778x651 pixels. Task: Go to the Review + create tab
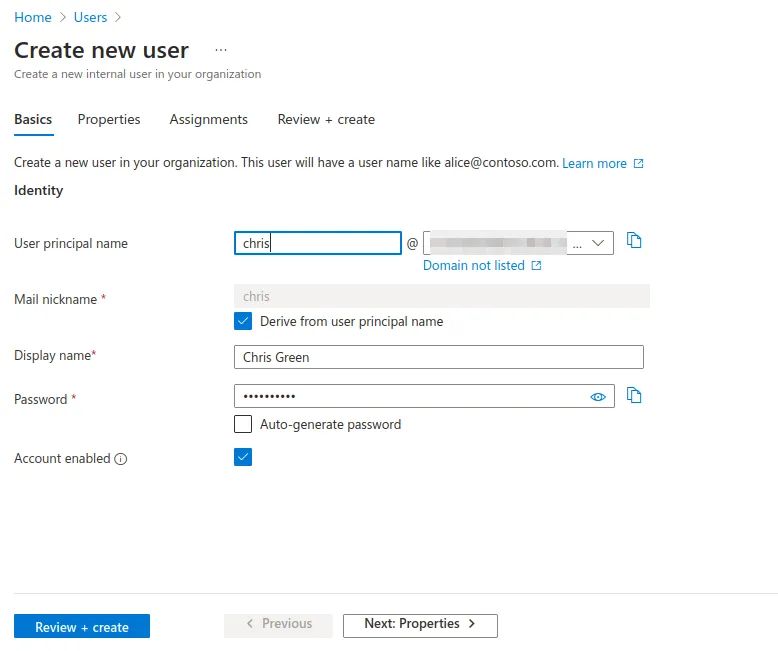tap(326, 119)
